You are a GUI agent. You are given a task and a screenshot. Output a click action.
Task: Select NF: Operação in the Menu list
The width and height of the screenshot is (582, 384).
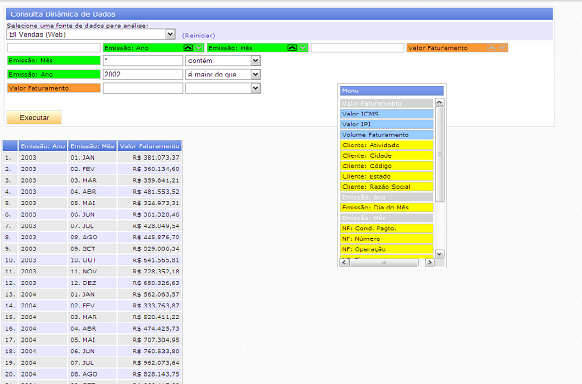tap(386, 249)
